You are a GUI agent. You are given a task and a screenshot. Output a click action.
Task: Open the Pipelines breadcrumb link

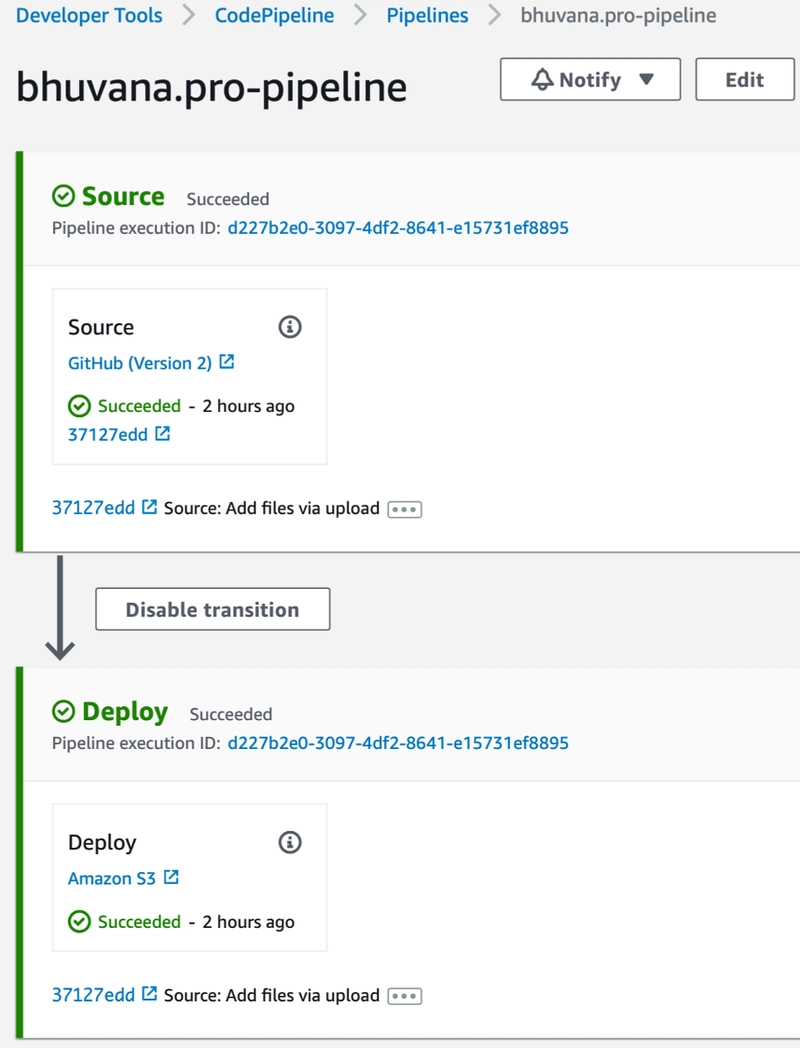(427, 16)
